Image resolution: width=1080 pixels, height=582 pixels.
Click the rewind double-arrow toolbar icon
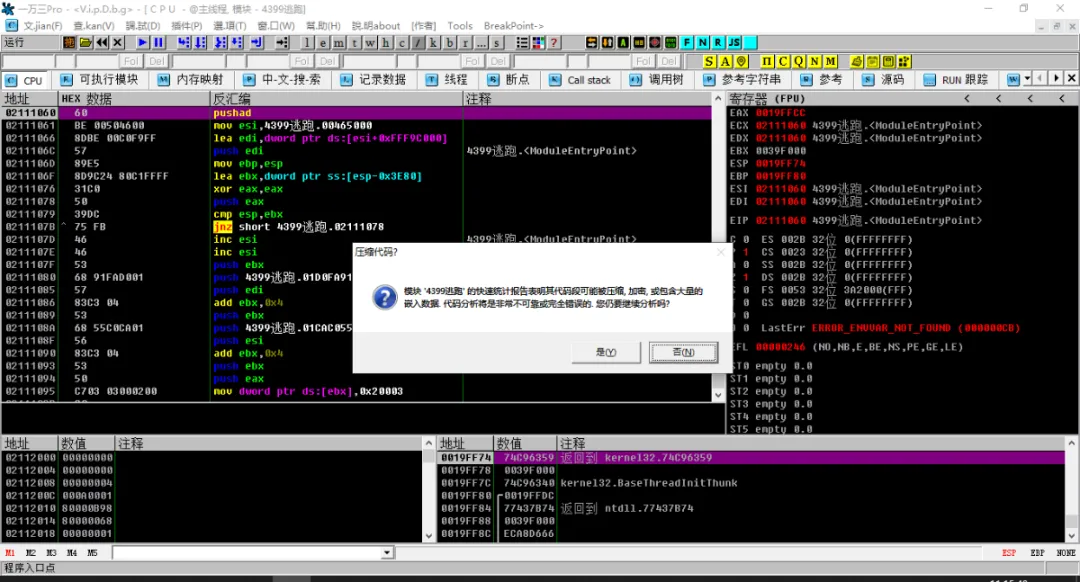pyautogui.click(x=102, y=42)
